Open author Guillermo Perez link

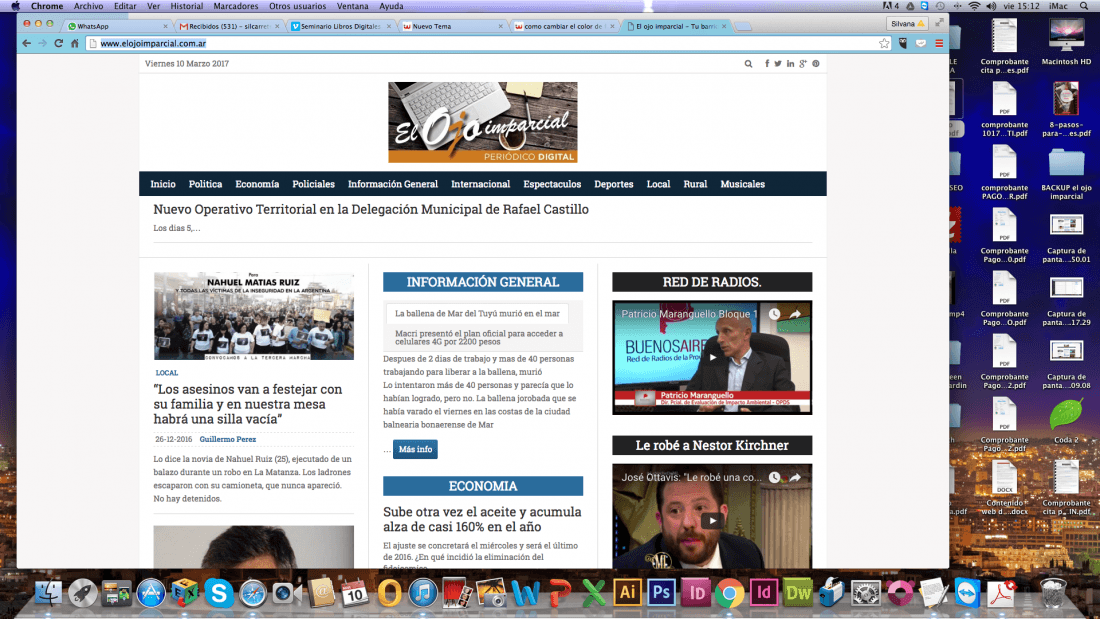(228, 439)
